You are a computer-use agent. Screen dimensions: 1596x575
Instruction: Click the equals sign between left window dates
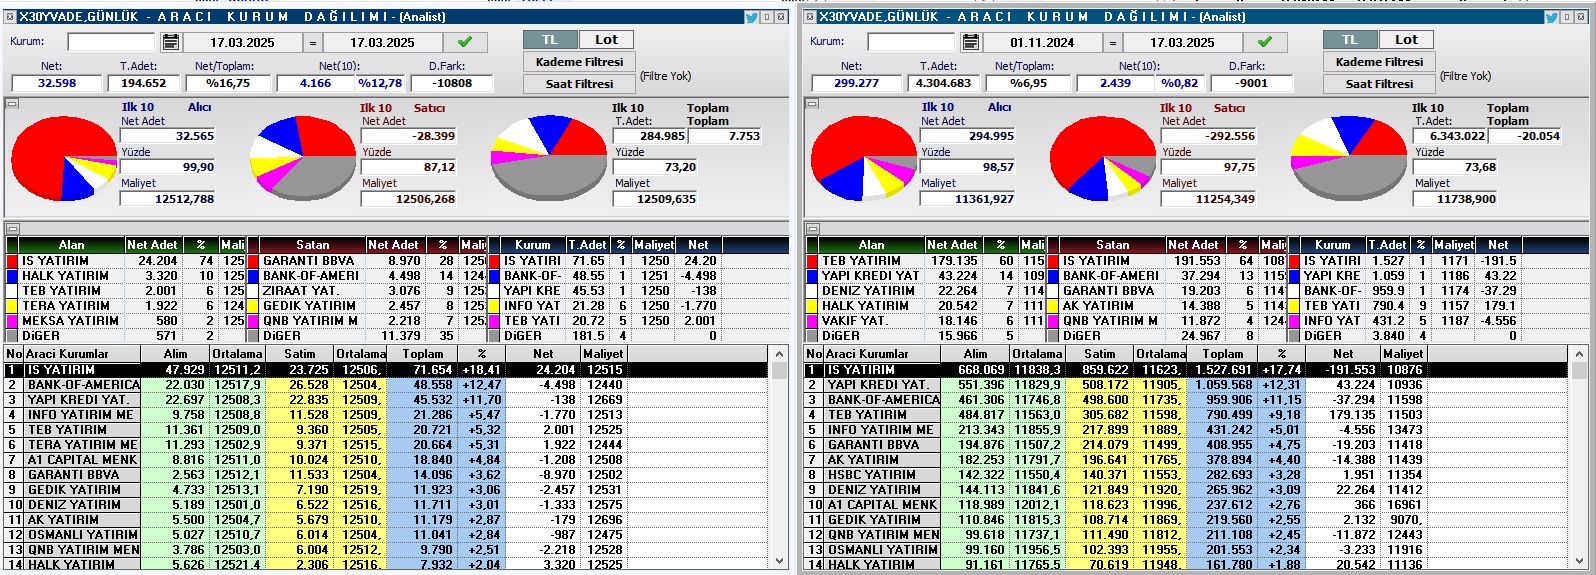[x=312, y=43]
